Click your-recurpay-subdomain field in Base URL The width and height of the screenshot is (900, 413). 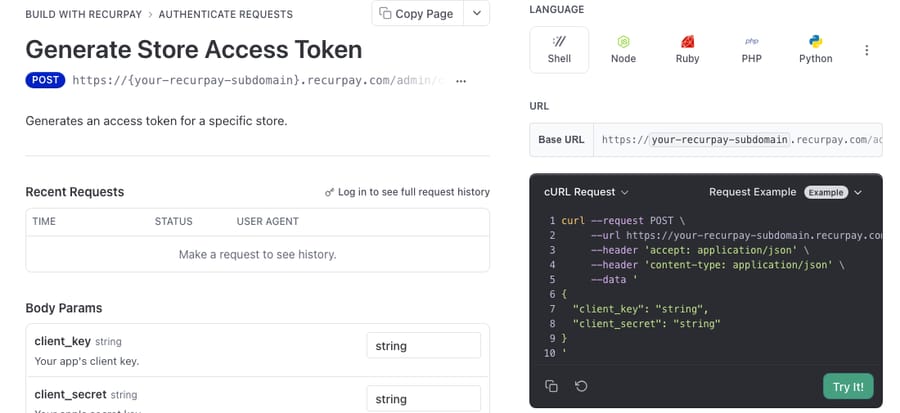pos(720,139)
